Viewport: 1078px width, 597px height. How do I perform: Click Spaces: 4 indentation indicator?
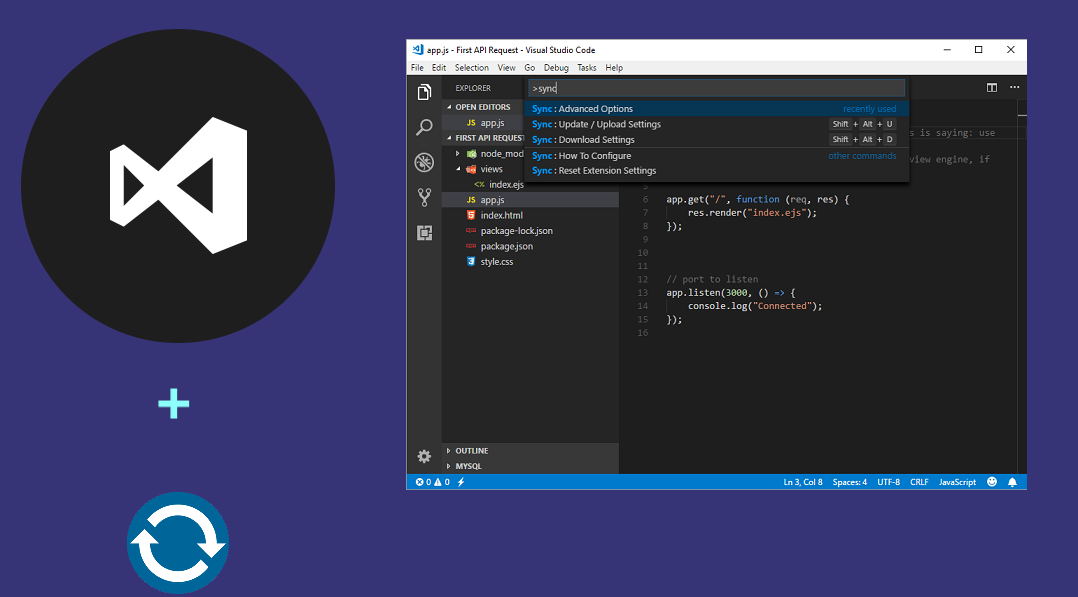[x=849, y=481]
